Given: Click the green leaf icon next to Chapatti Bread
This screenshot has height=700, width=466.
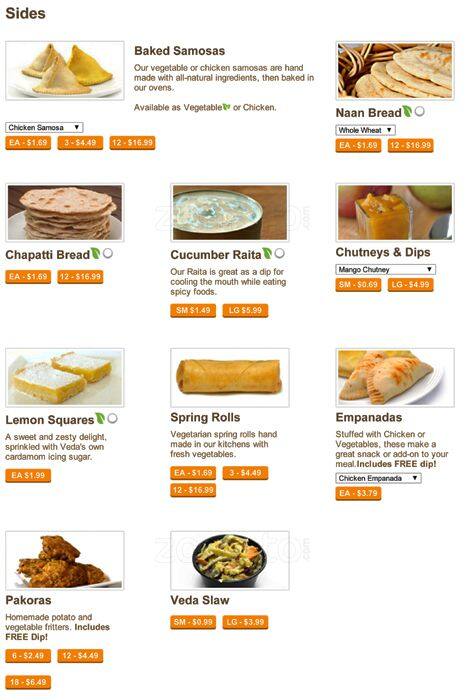Looking at the screenshot, I should tap(96, 253).
